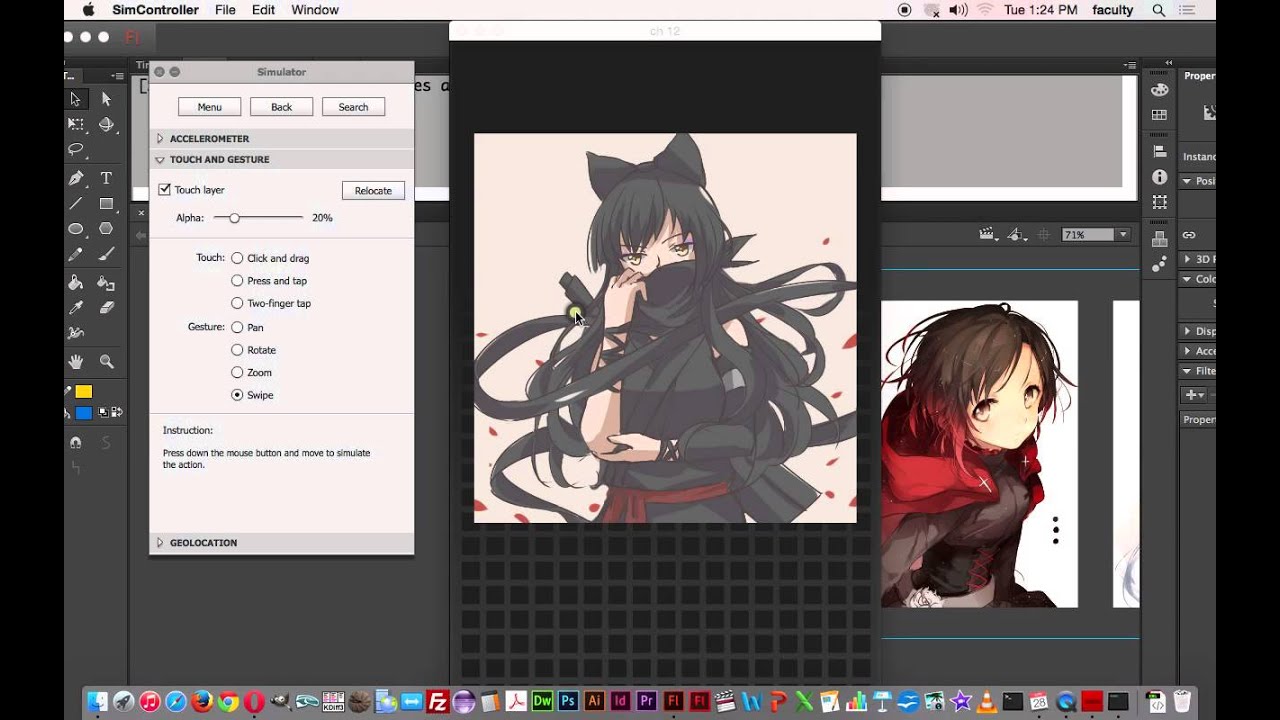Open the Edit menu

[x=263, y=10]
